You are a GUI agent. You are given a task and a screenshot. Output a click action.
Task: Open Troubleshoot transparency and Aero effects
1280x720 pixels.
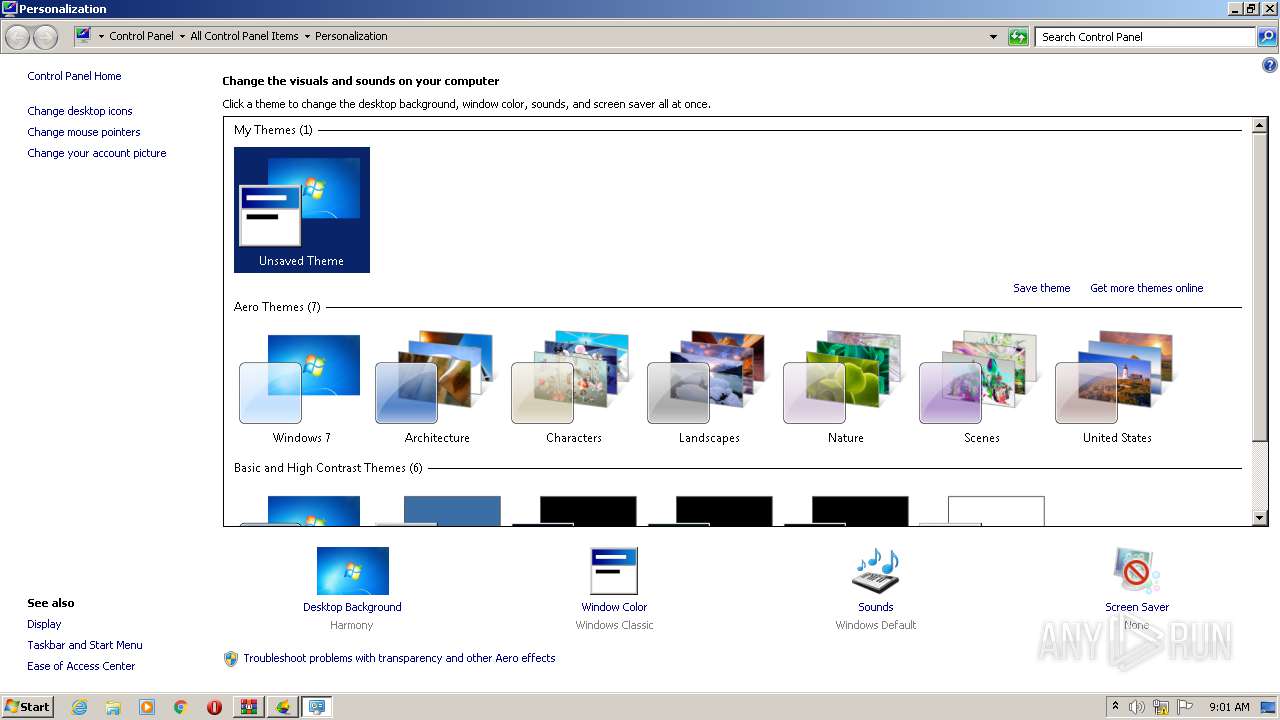pos(399,658)
